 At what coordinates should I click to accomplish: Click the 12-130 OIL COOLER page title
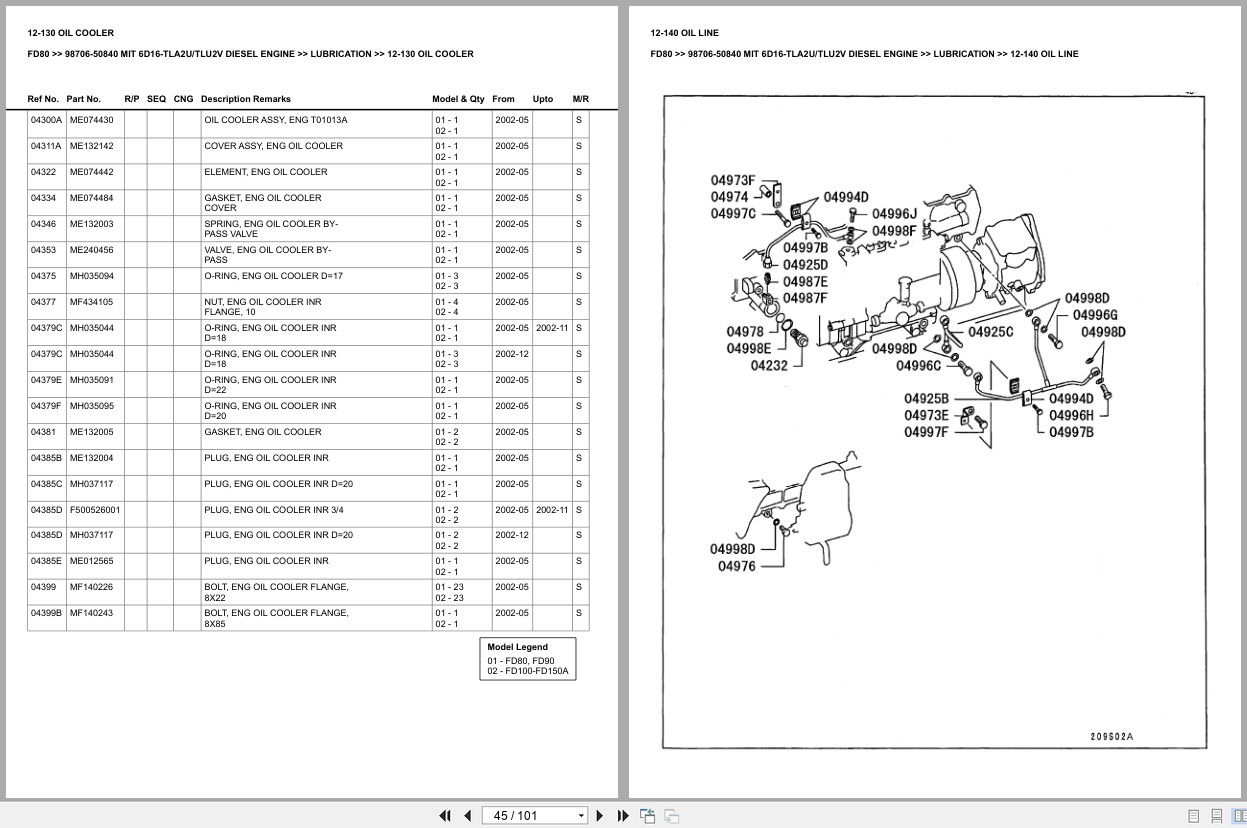click(70, 33)
